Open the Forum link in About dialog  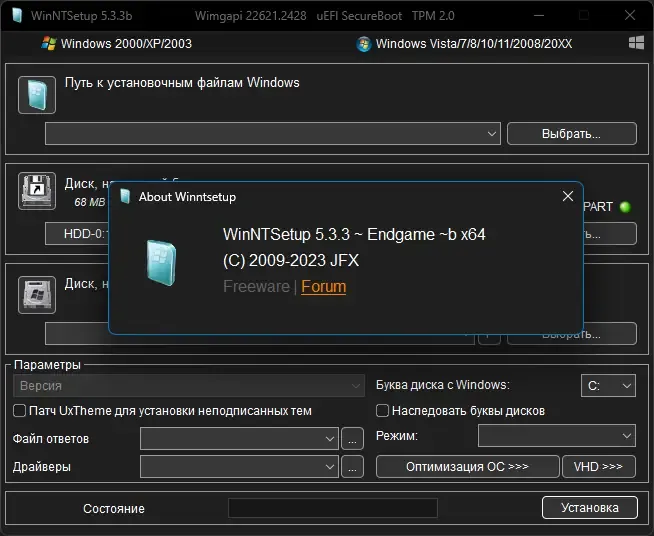click(324, 287)
